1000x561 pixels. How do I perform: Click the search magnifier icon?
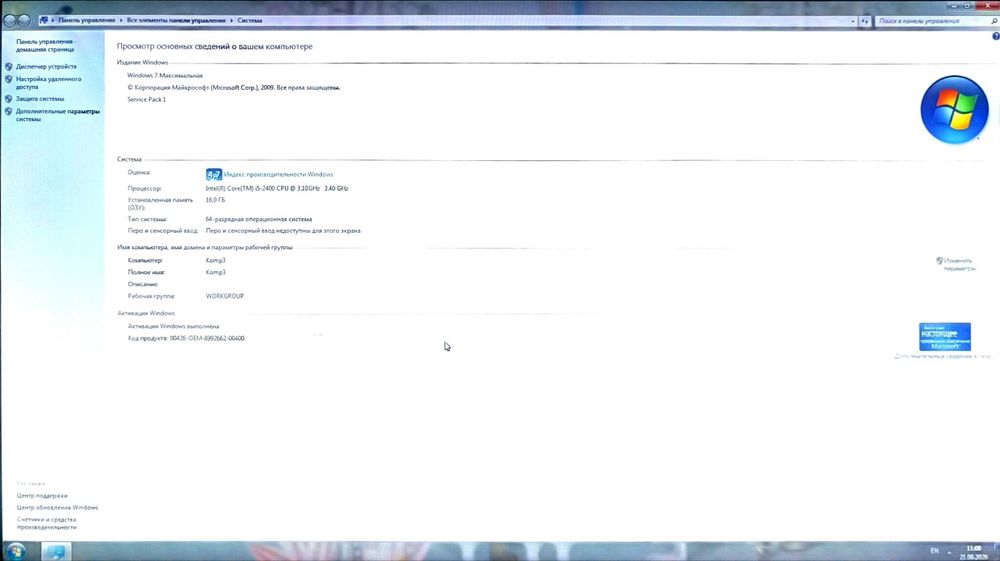pos(993,21)
